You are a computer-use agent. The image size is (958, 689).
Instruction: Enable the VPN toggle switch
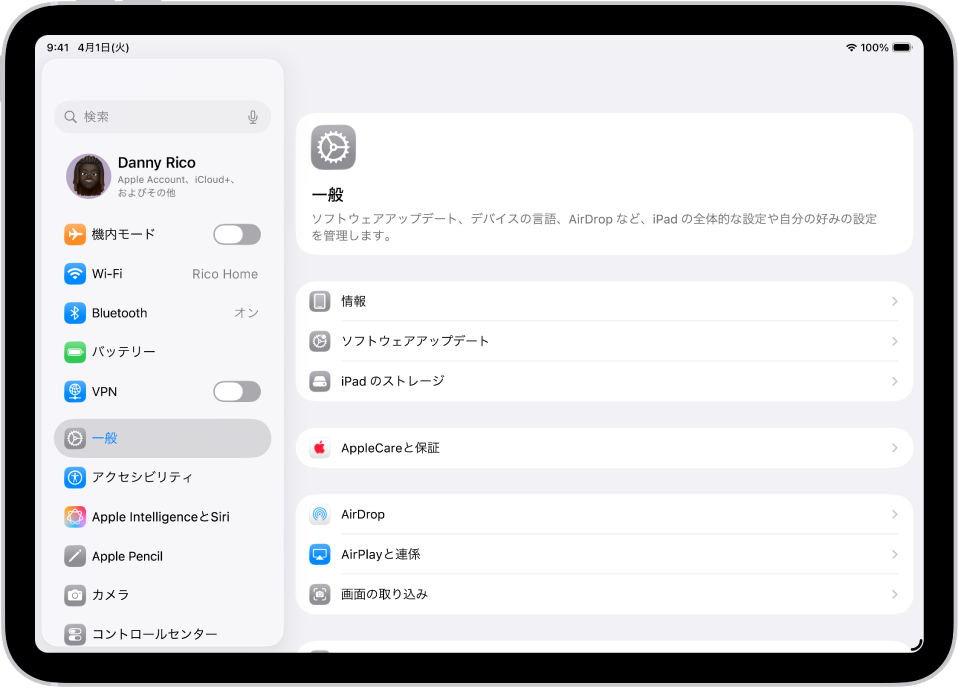pyautogui.click(x=236, y=391)
